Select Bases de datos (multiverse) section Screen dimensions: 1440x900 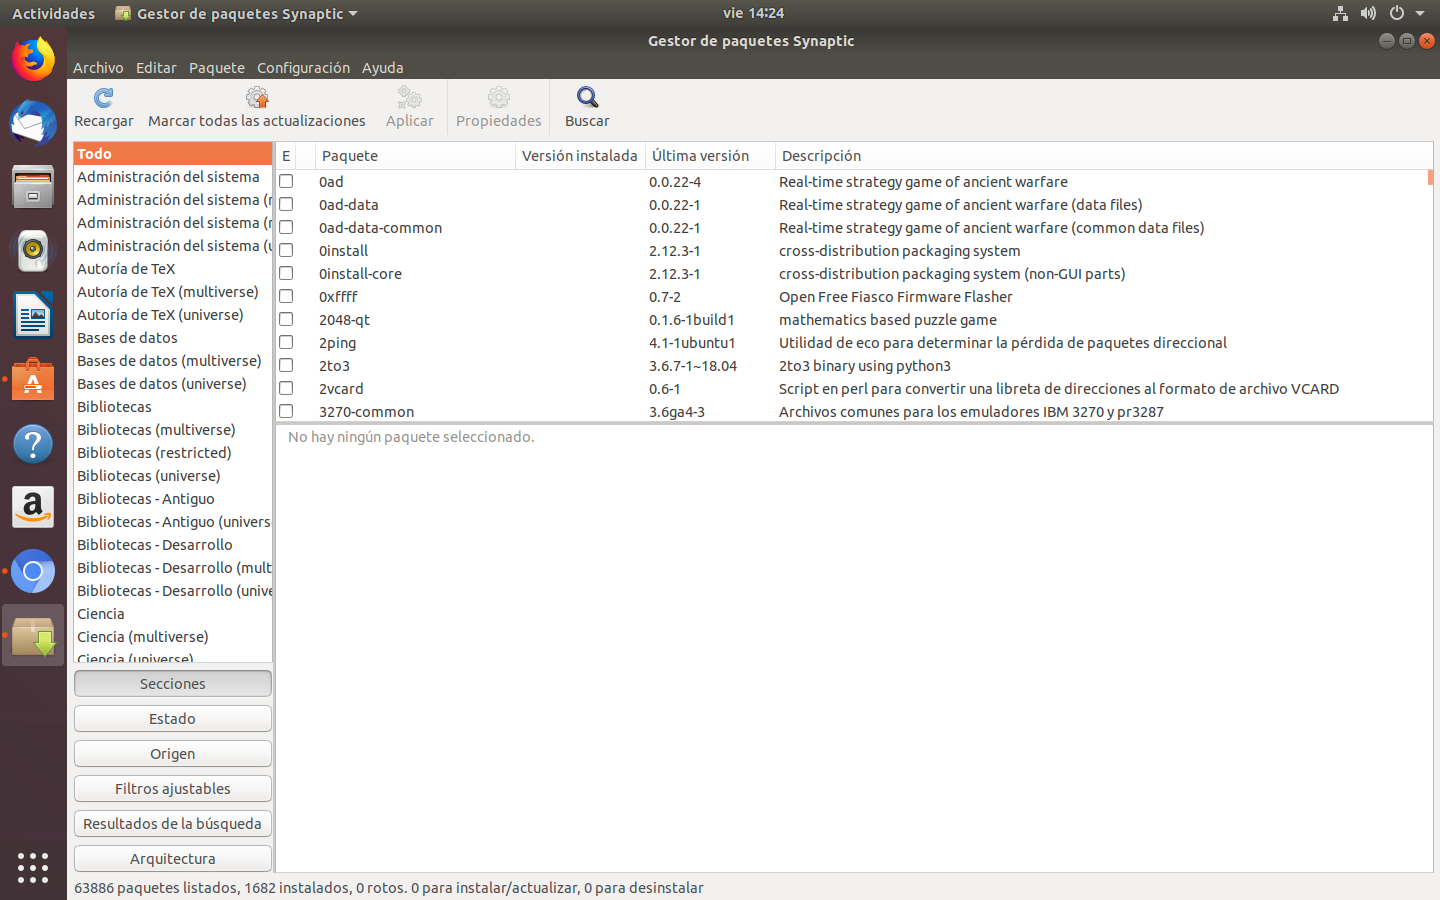173,361
